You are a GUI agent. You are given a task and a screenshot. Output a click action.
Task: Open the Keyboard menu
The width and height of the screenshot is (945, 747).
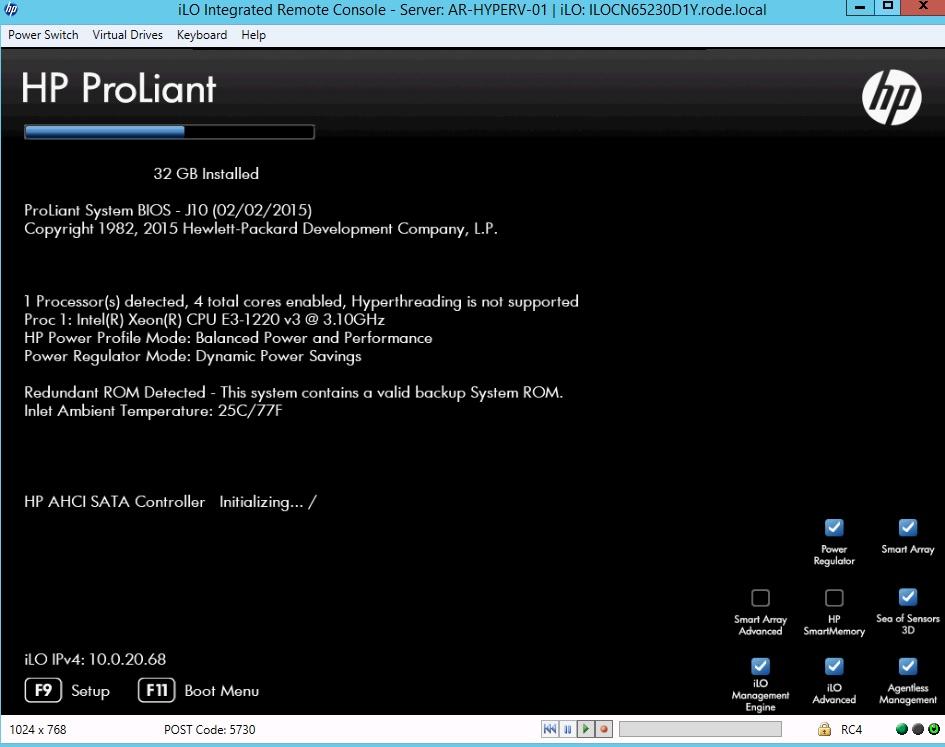[x=201, y=35]
